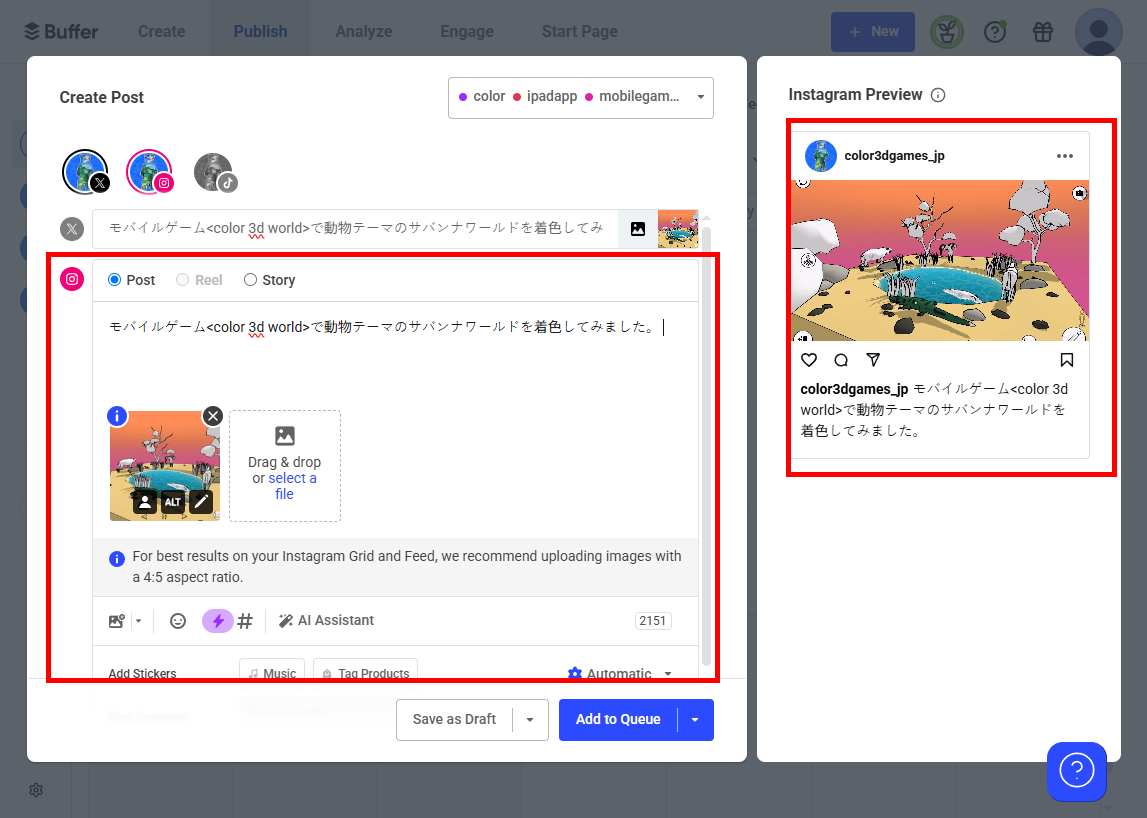
Task: Open the three-dot menu in preview
Action: 1065,156
